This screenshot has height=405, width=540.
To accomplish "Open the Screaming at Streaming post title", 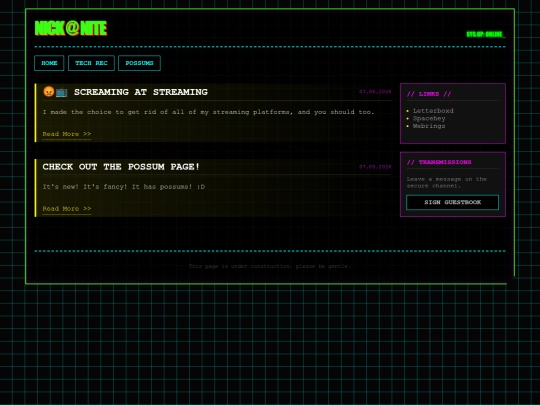I will pos(141,92).
